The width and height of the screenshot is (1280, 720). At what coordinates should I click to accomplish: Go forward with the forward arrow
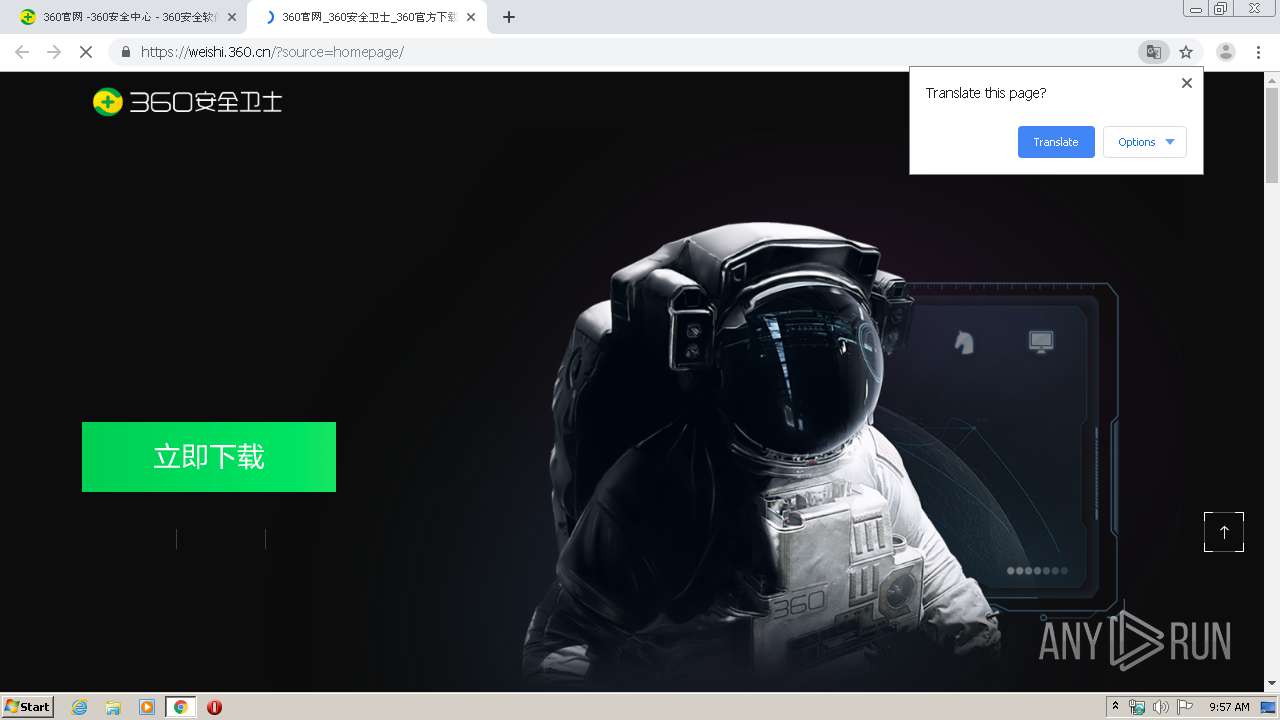(x=54, y=52)
